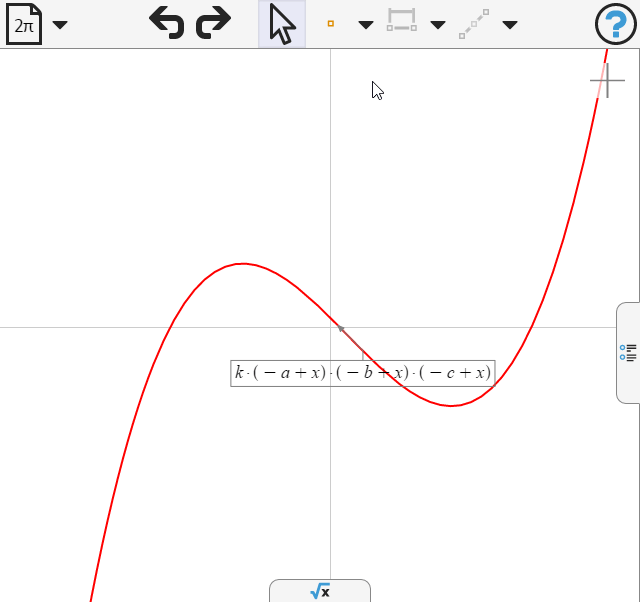The height and width of the screenshot is (602, 640).
Task: Undo the last action
Action: (167, 23)
